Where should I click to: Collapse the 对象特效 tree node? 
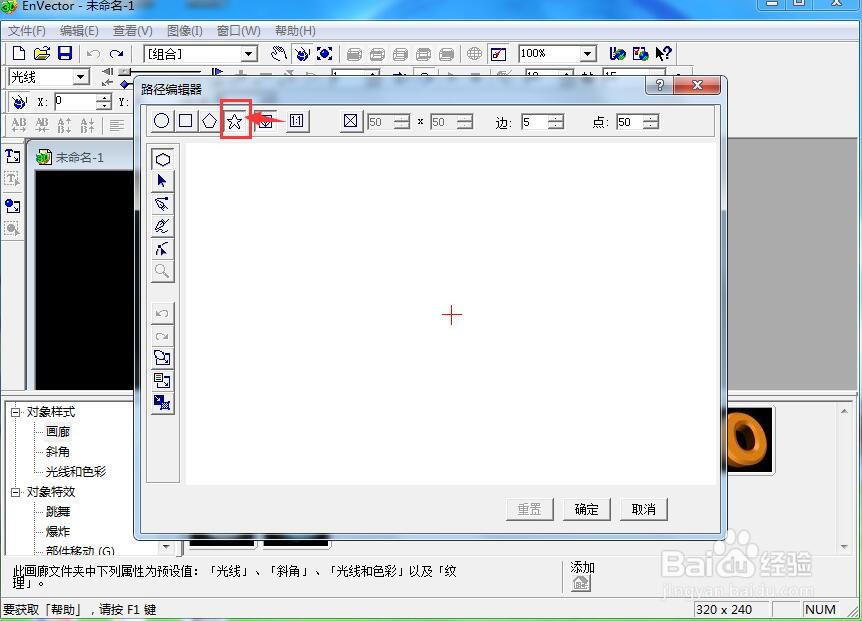point(15,492)
